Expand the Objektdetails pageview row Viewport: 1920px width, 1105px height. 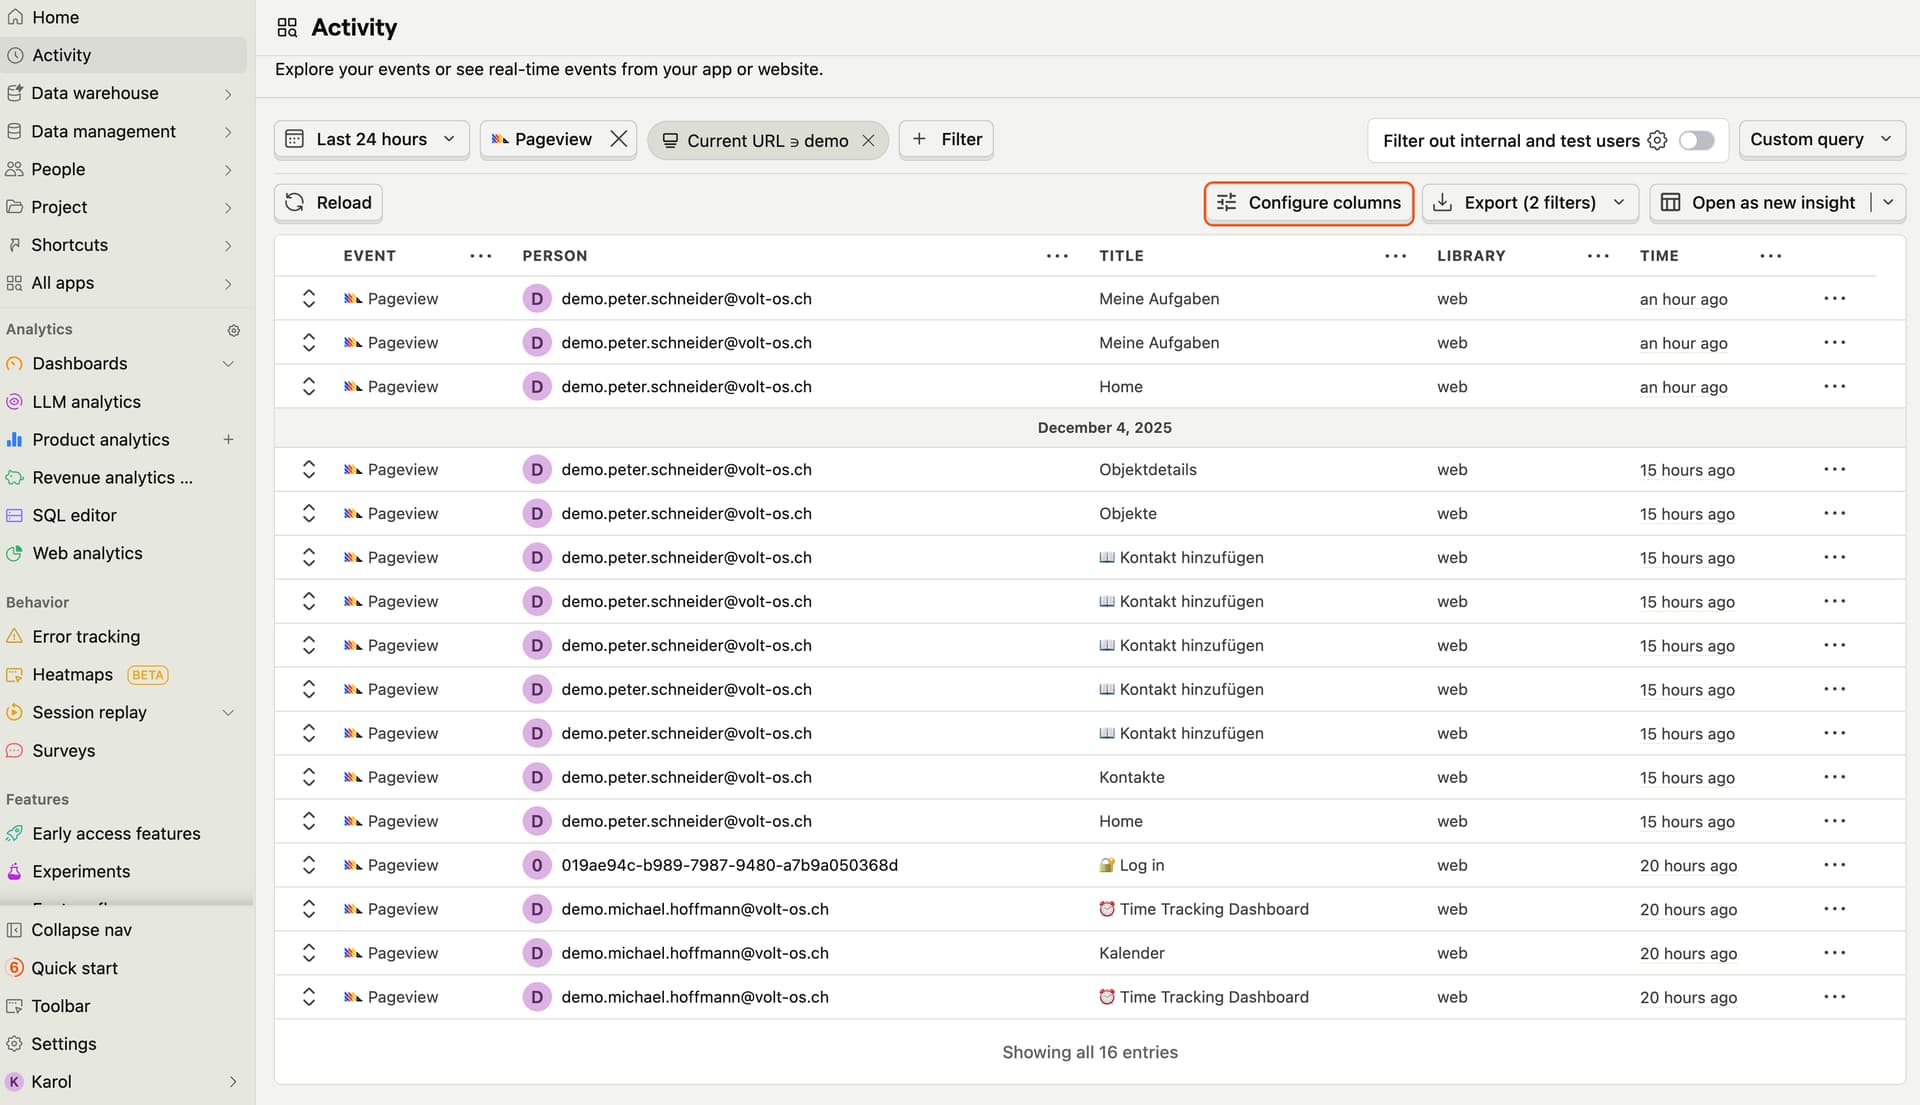pos(309,469)
